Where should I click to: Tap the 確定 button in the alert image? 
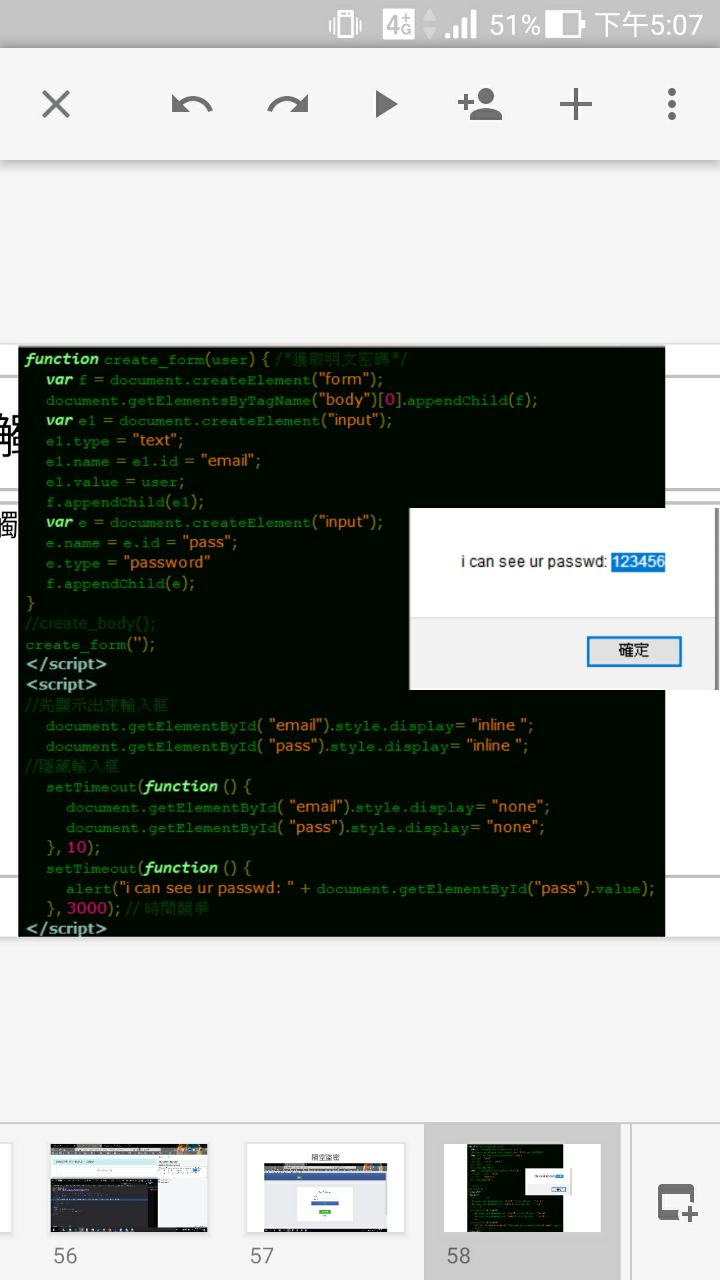(x=634, y=651)
